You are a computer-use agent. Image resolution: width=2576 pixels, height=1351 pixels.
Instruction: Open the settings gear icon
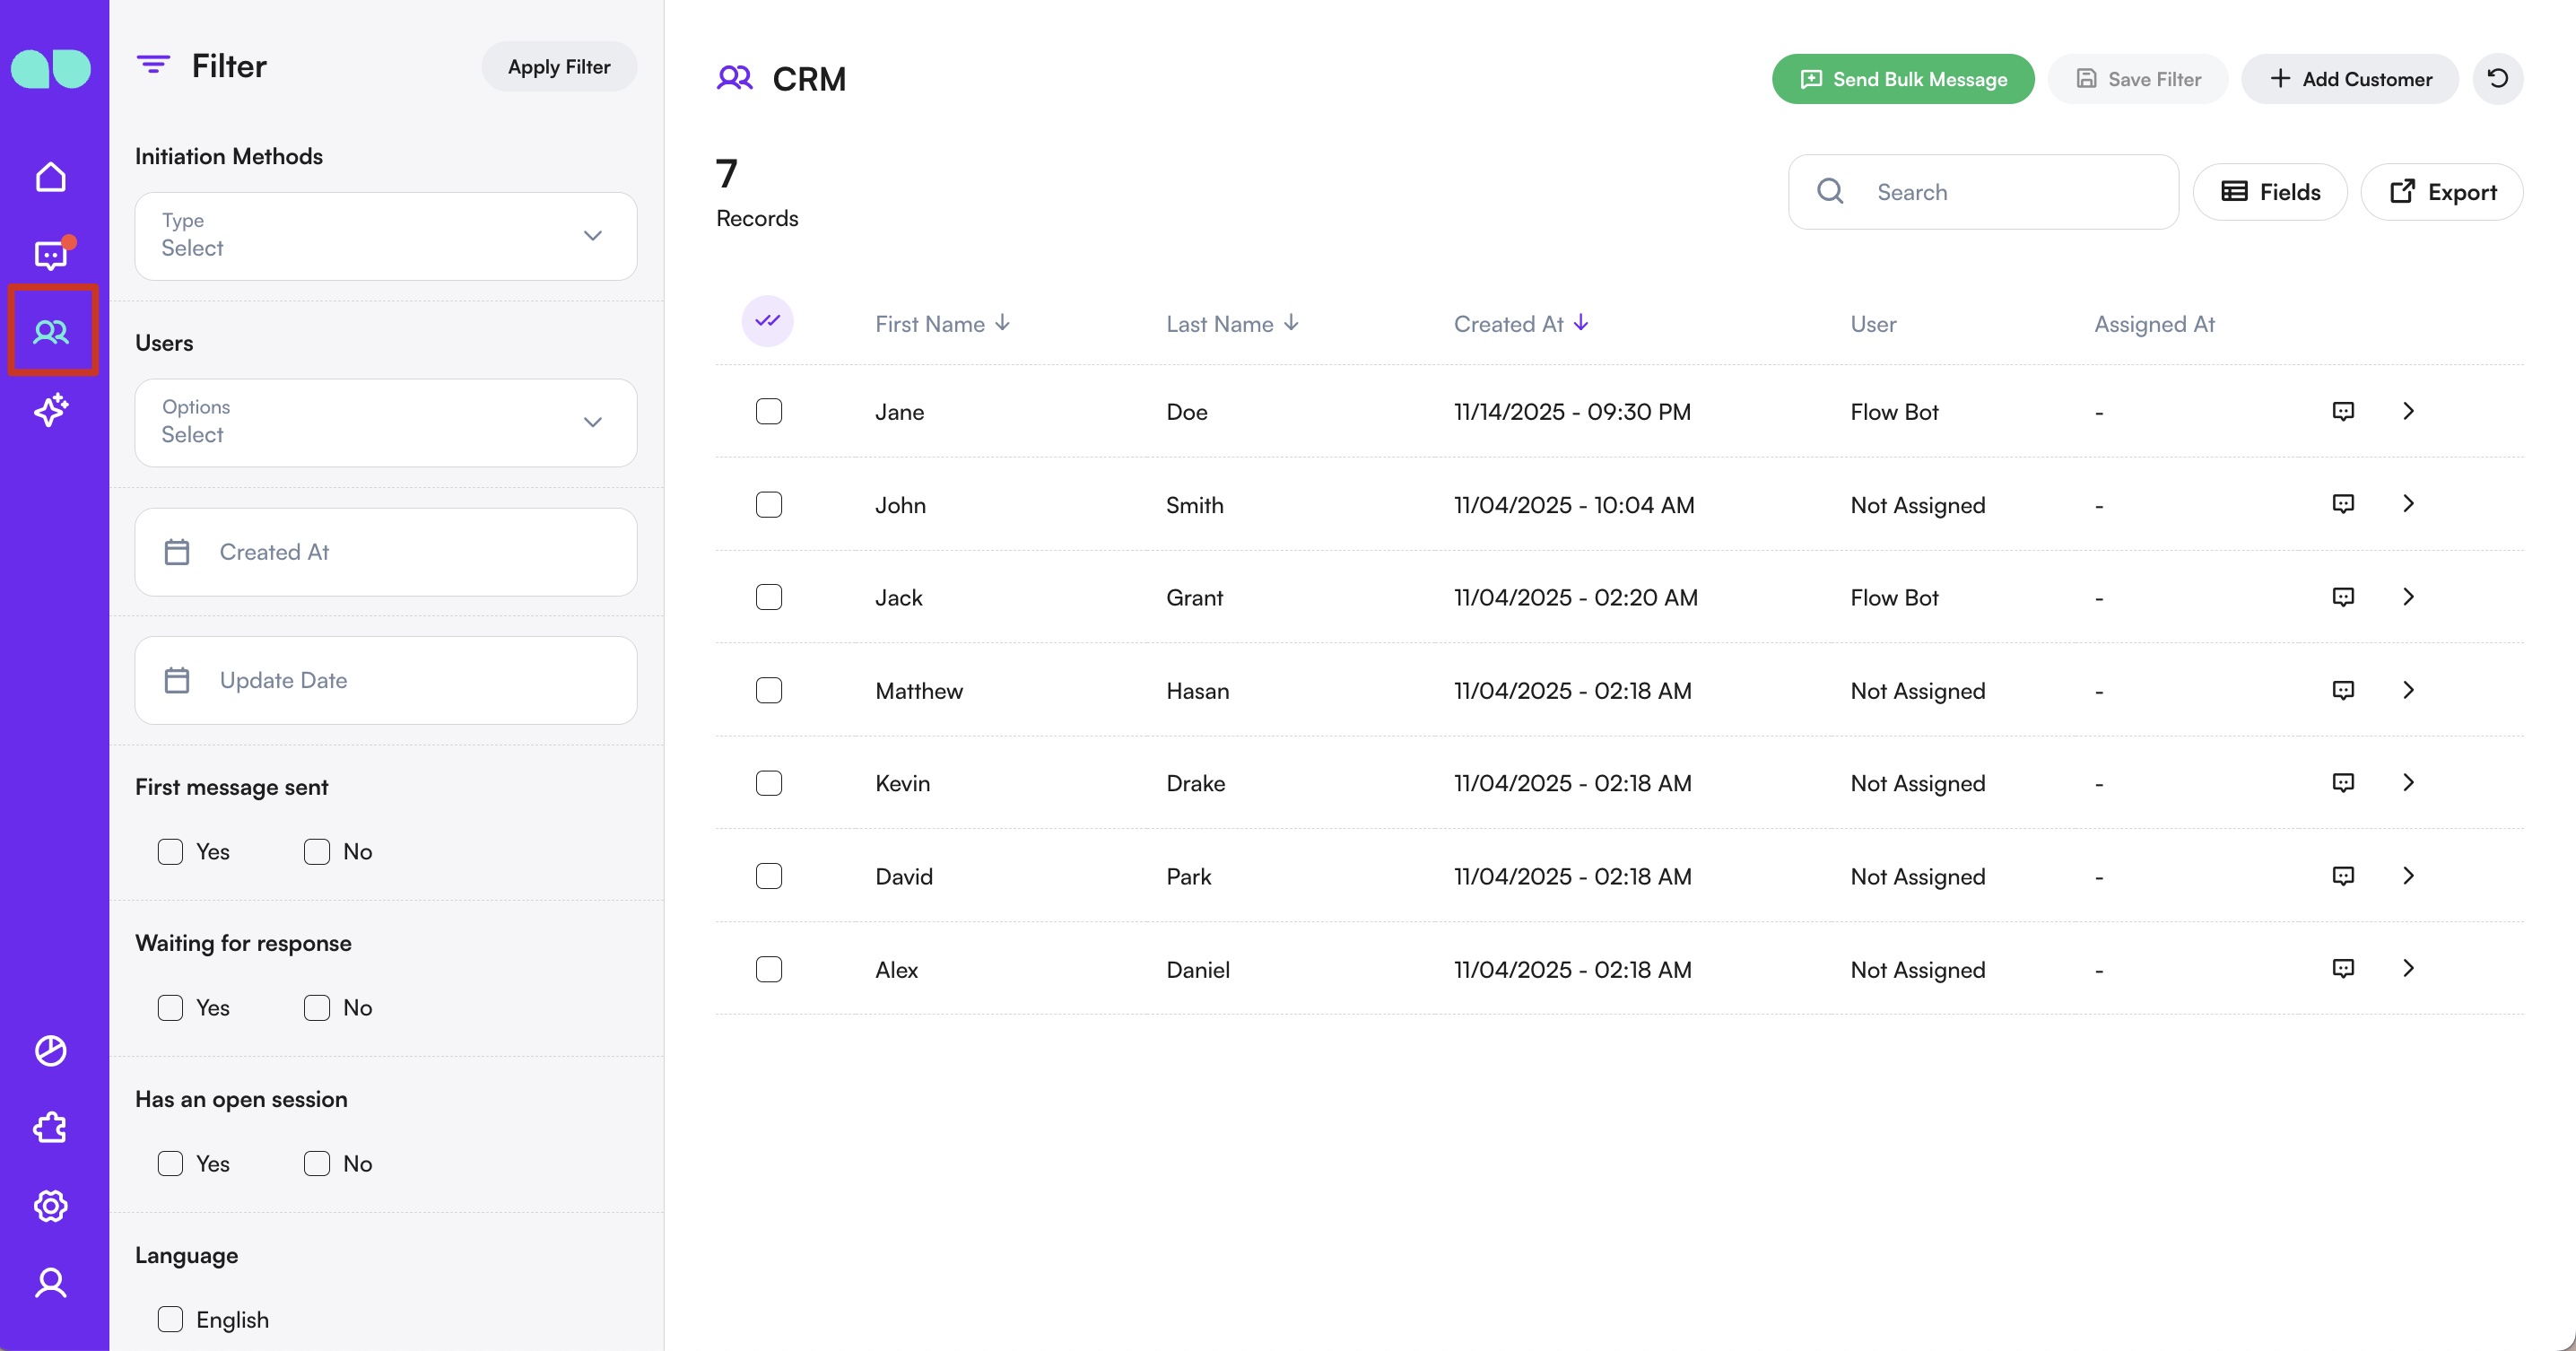(51, 1205)
